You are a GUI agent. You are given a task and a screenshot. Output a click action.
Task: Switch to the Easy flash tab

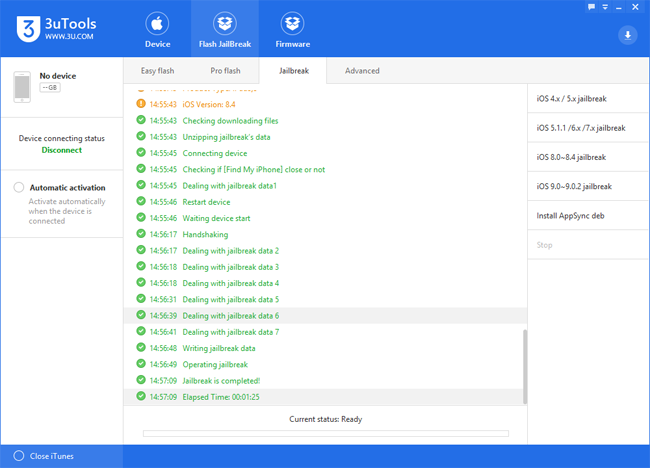[158, 71]
